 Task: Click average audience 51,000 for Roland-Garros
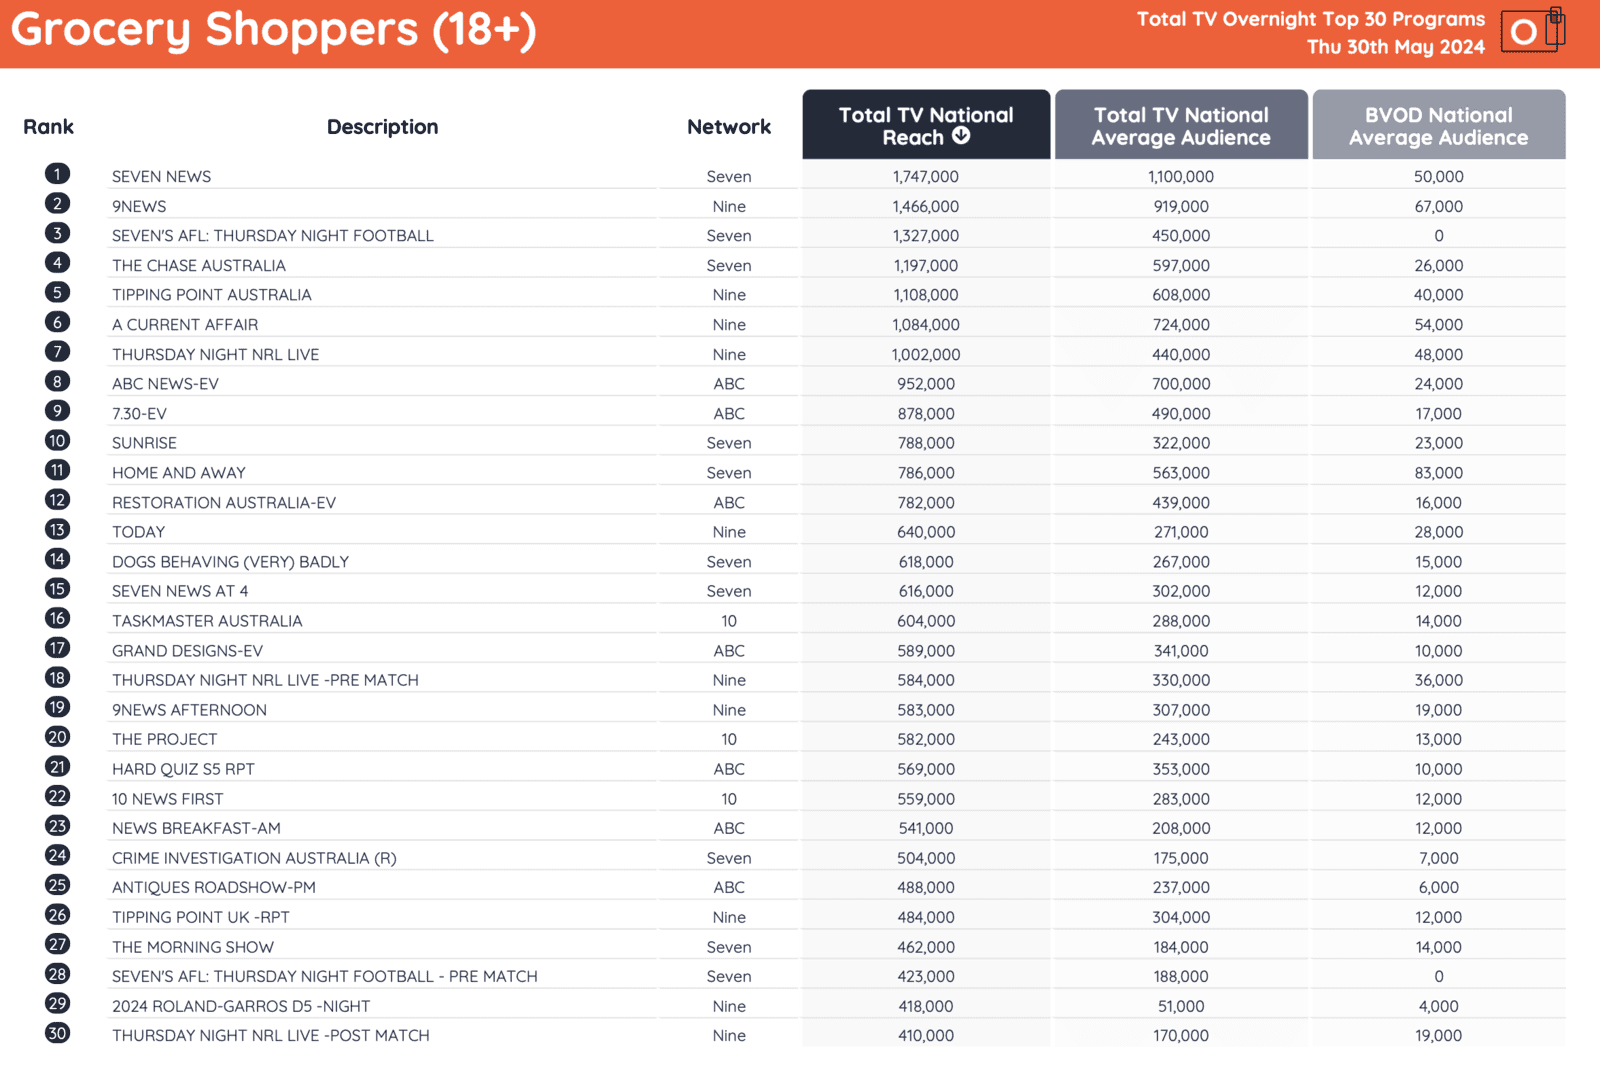coord(1181,1006)
